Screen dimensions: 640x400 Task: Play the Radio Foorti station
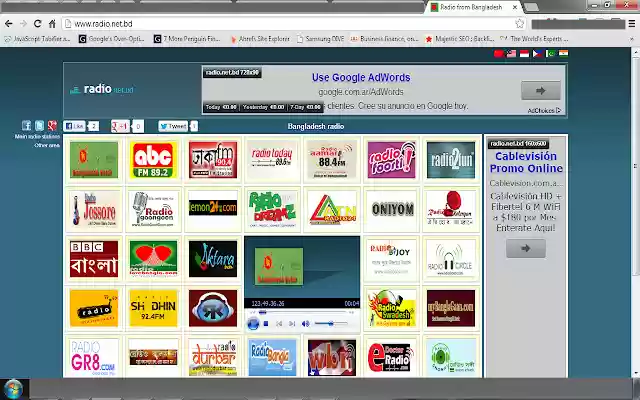(x=391, y=160)
